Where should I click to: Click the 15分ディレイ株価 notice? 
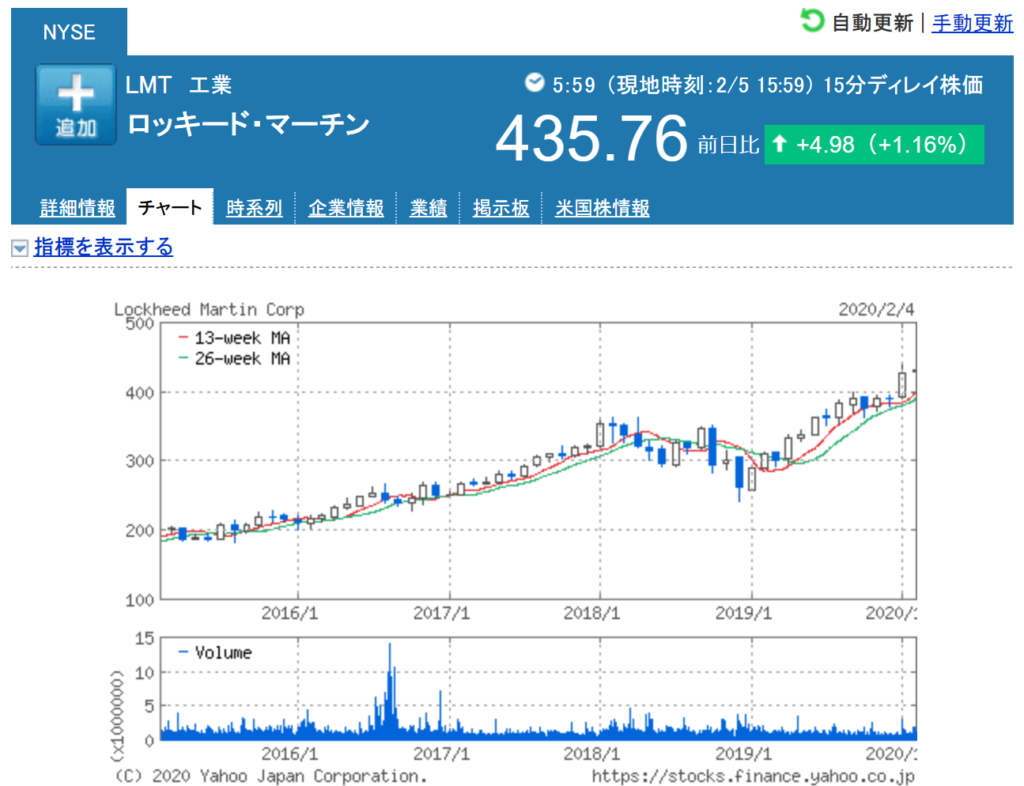pos(903,85)
